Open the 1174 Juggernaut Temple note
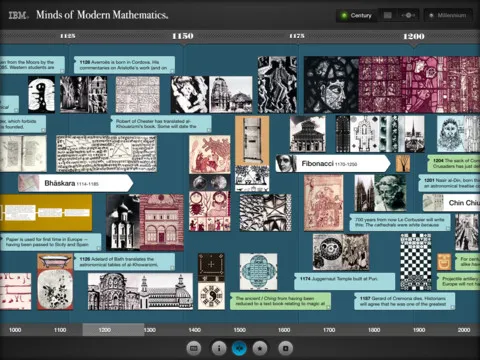This screenshot has width=480, height=360. click(x=345, y=281)
